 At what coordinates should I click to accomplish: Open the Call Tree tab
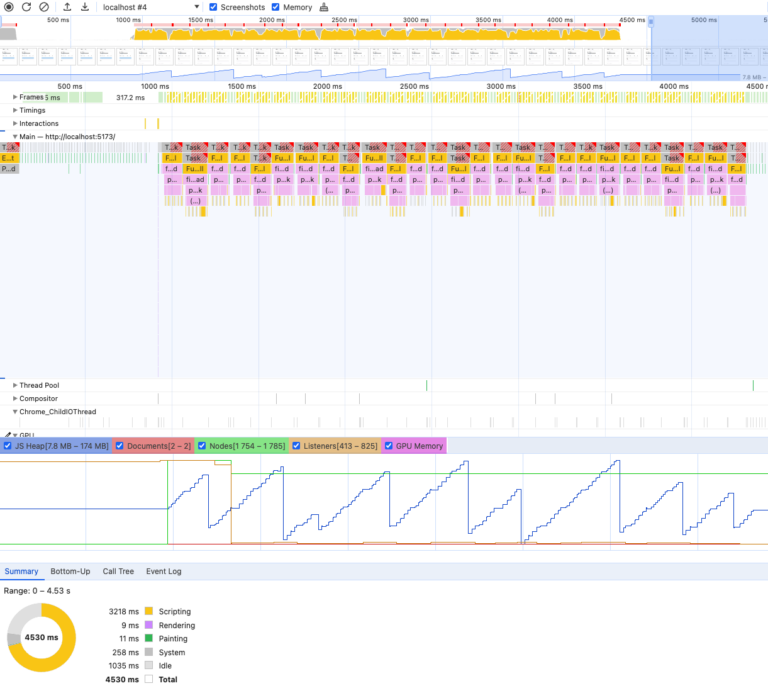118,572
